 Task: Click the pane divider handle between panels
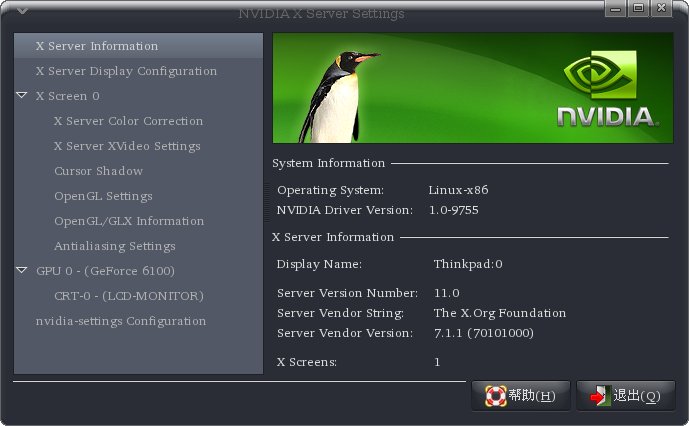(x=267, y=202)
